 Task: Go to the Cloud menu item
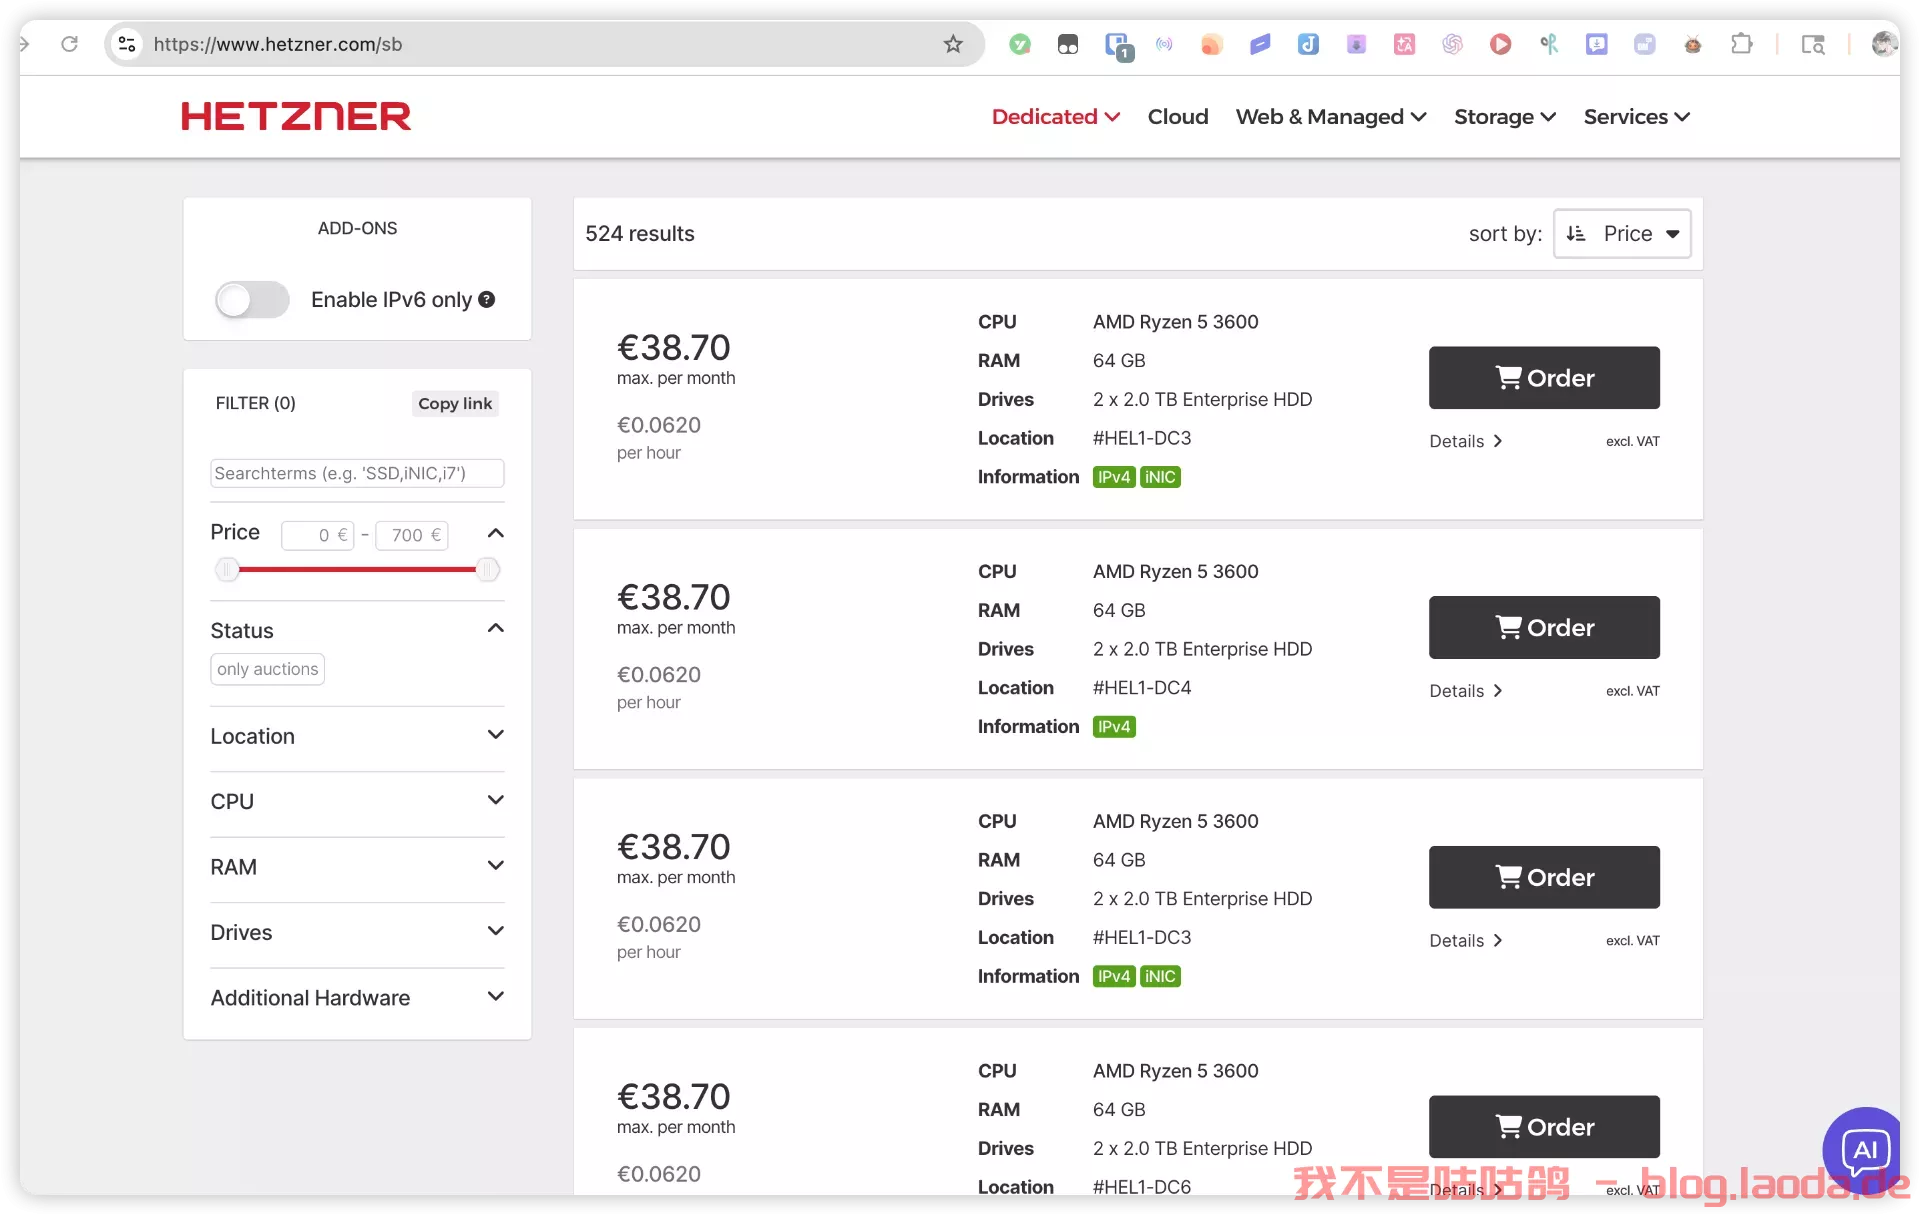1178,117
